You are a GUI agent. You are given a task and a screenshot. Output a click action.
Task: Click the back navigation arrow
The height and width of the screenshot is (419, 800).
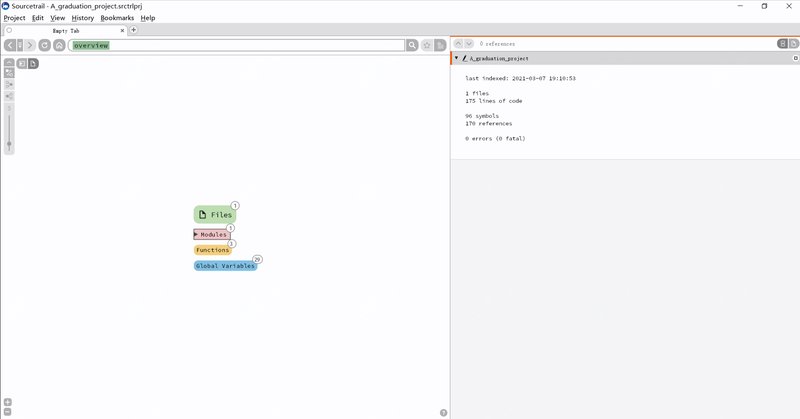click(x=10, y=45)
